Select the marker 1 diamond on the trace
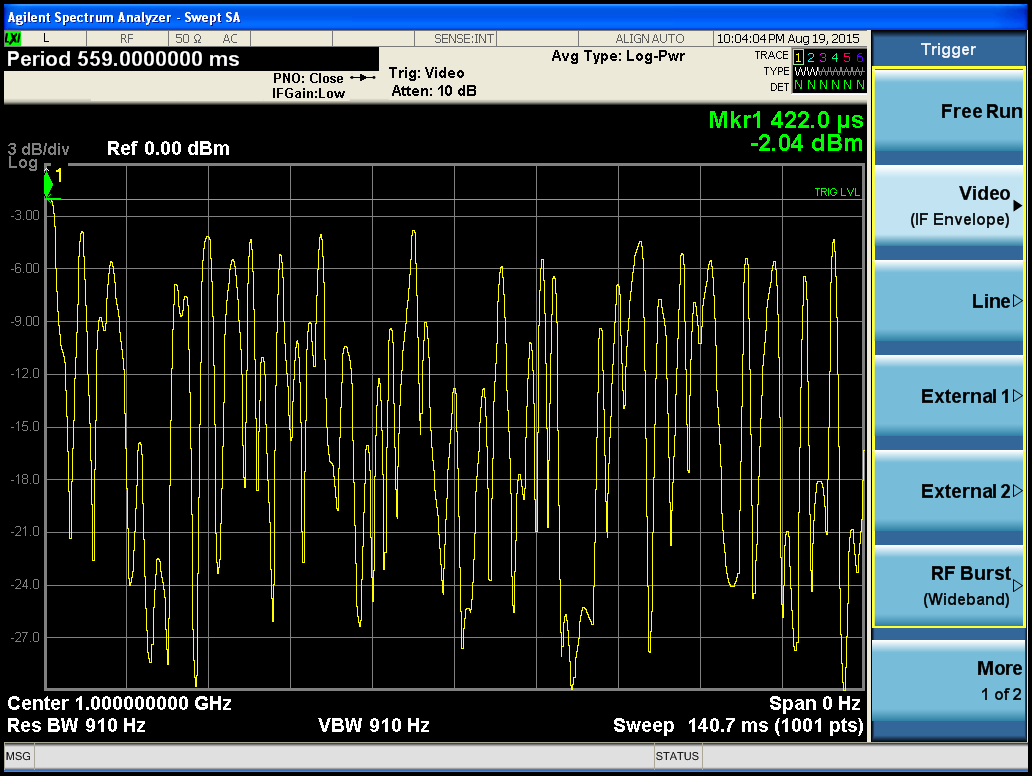The image size is (1032, 776). click(x=47, y=184)
